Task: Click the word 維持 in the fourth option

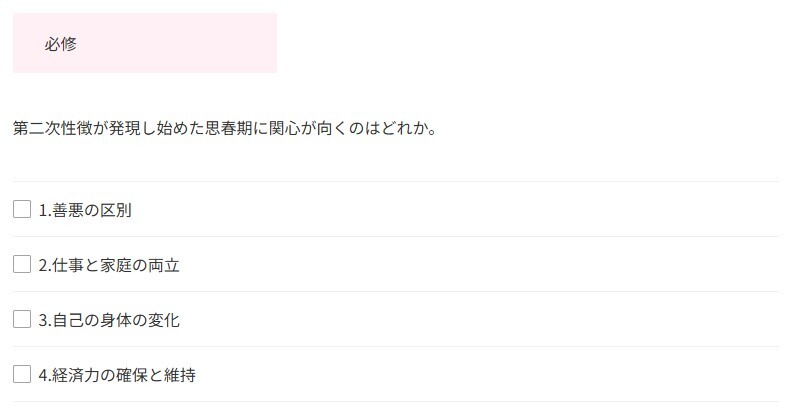Action: [180, 375]
